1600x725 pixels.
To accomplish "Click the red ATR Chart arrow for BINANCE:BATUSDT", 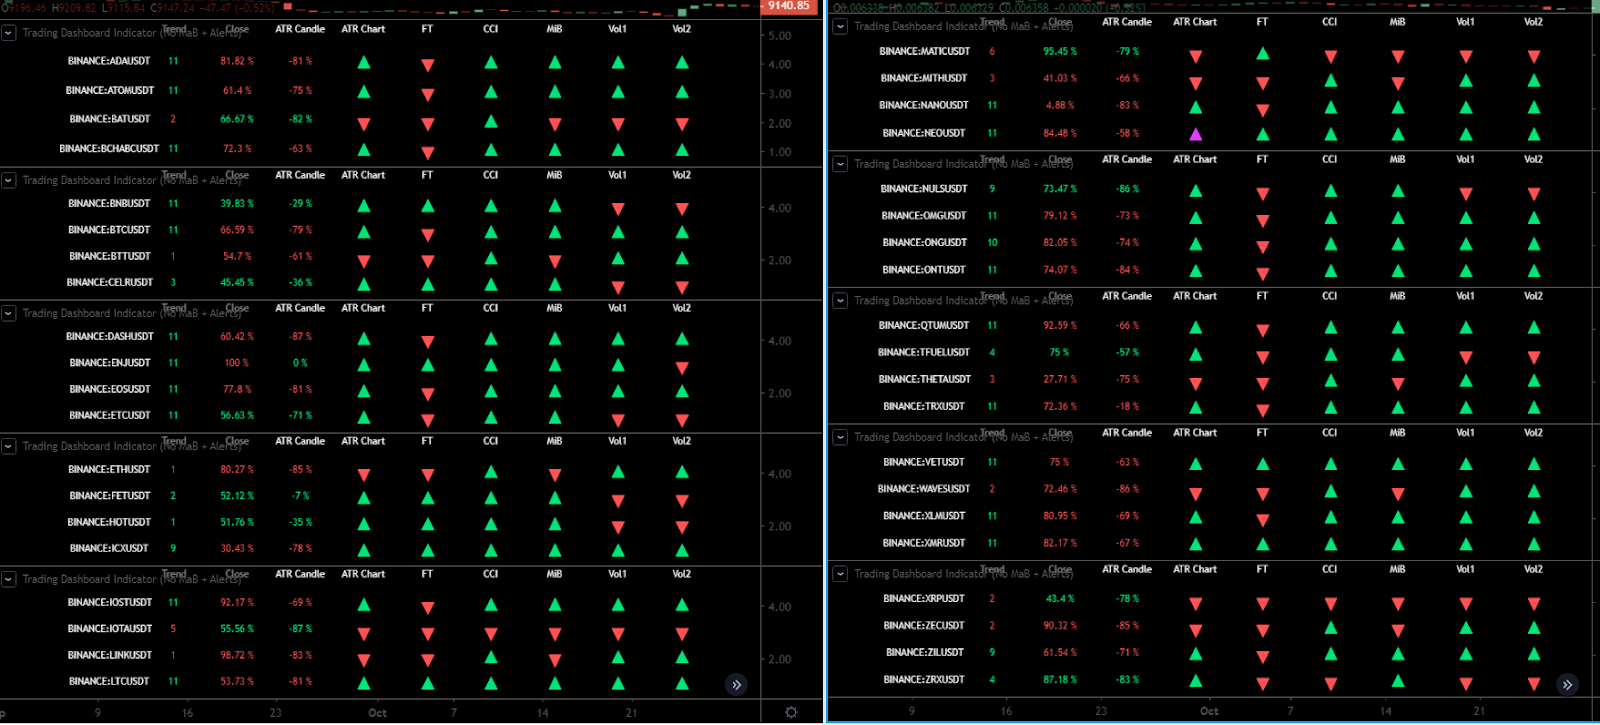I will (364, 124).
